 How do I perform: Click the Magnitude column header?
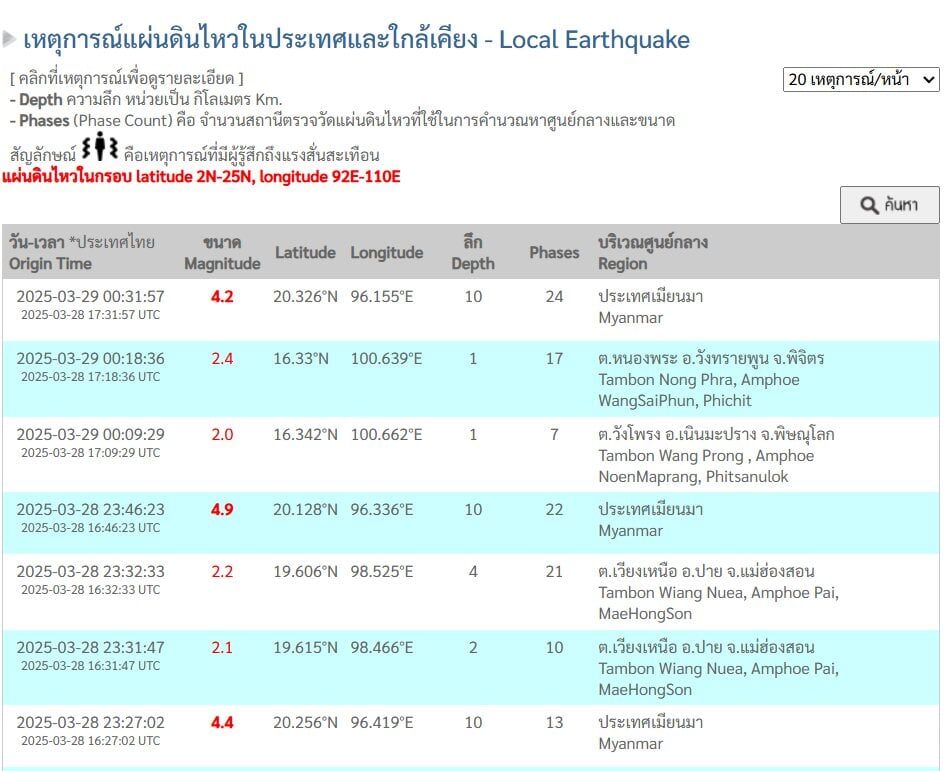click(x=222, y=253)
